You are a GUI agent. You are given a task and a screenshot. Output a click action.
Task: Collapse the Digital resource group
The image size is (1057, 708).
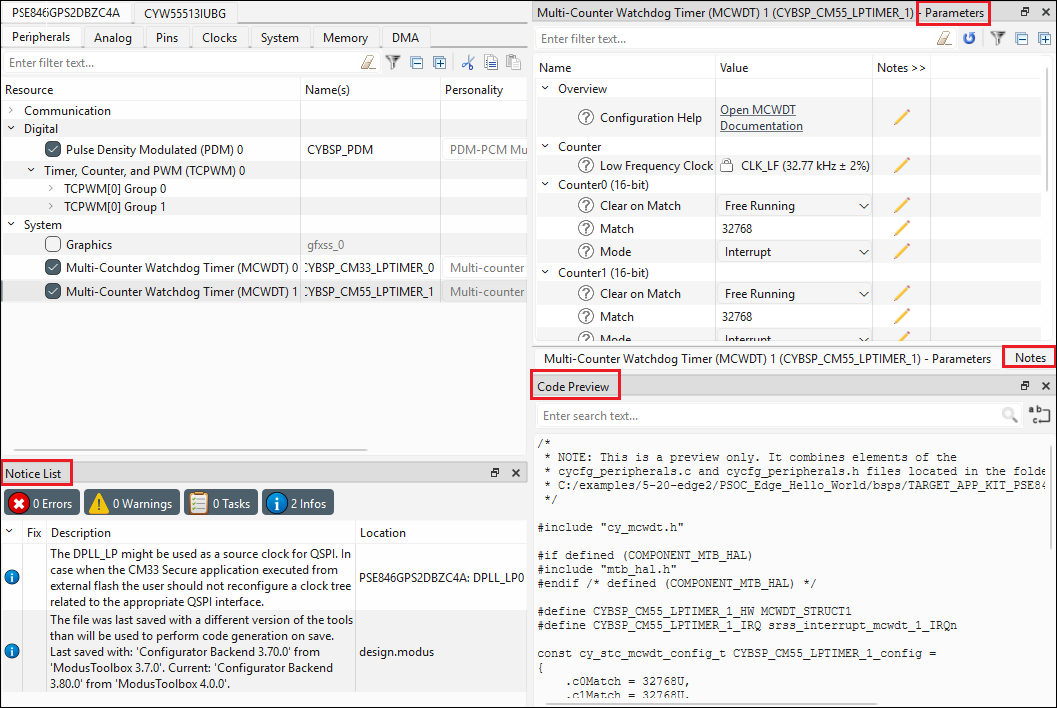11,128
